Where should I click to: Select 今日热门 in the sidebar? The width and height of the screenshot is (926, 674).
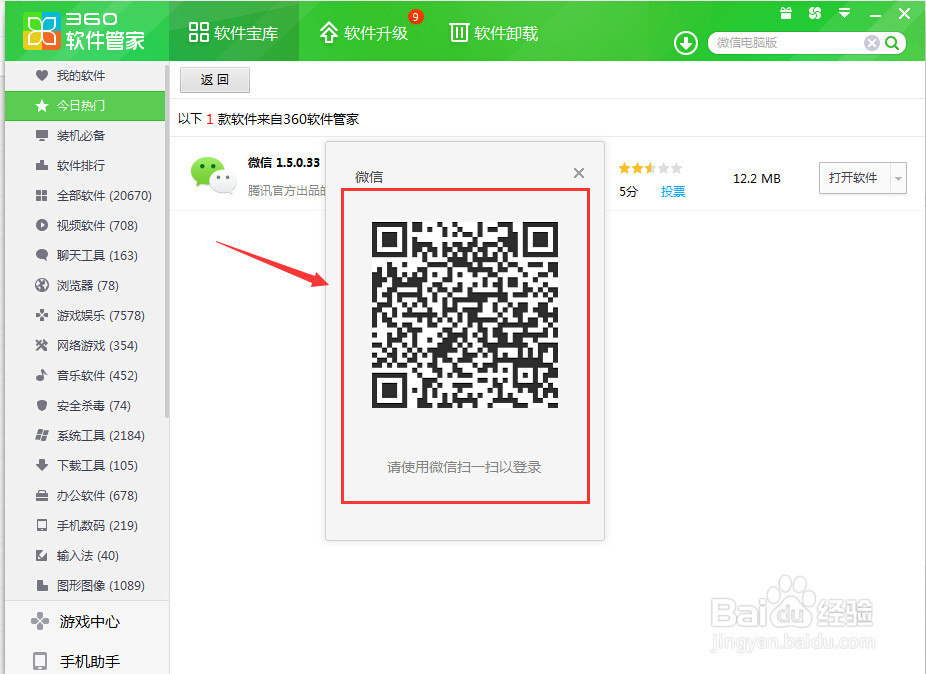click(x=85, y=106)
